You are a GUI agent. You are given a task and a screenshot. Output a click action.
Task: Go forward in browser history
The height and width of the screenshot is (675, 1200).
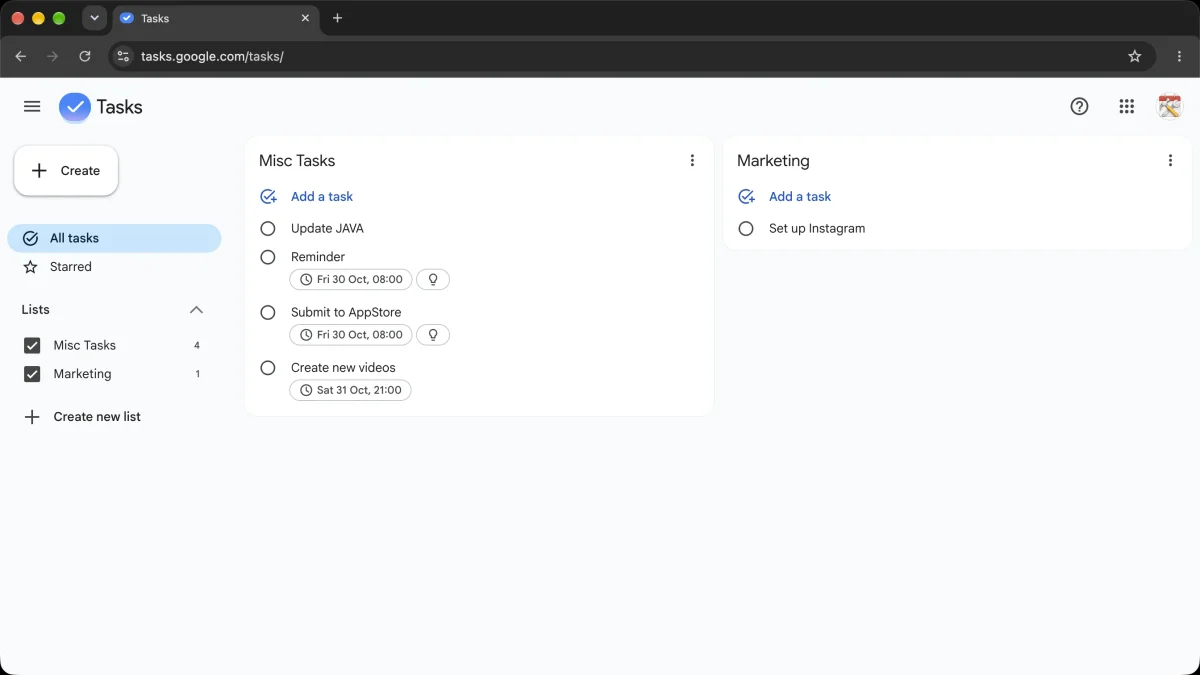click(x=53, y=56)
